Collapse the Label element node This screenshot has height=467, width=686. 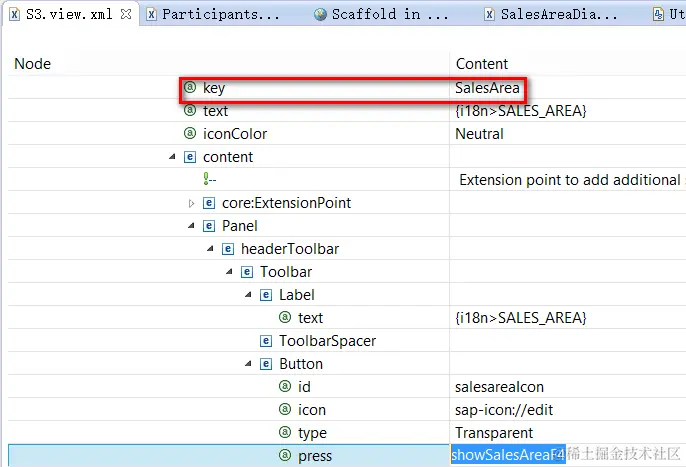coord(248,295)
